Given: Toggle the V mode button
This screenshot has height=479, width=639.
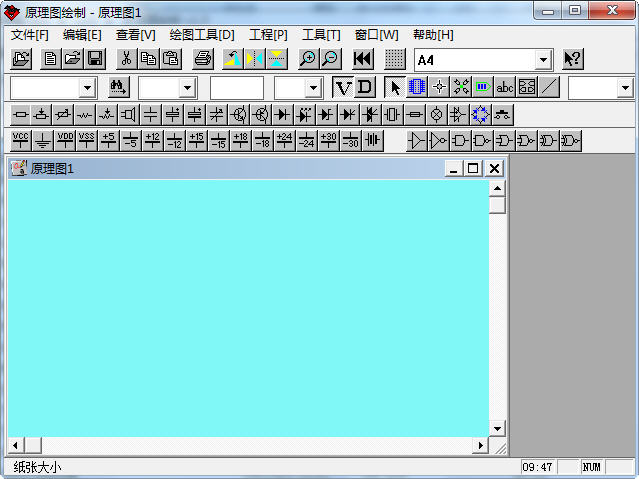Looking at the screenshot, I should point(343,87).
